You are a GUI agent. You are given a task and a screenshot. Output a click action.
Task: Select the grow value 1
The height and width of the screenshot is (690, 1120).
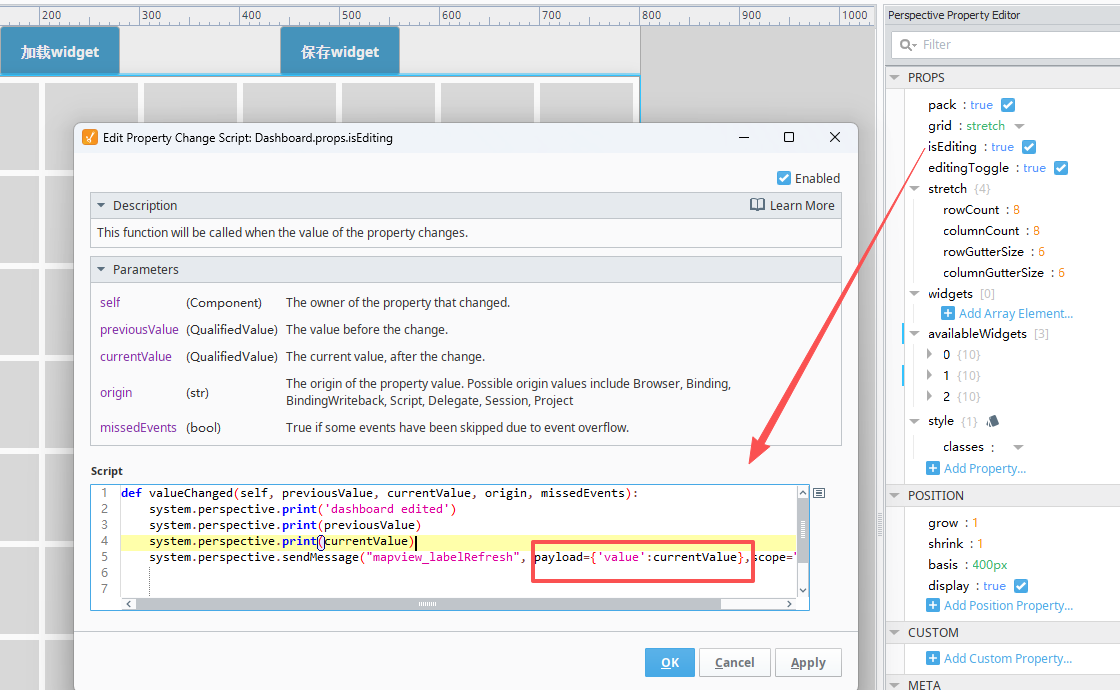click(975, 523)
